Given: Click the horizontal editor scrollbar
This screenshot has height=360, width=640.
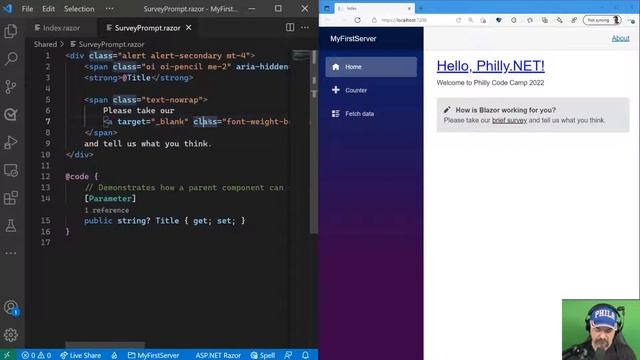Looking at the screenshot, I should pyautogui.click(x=105, y=344).
